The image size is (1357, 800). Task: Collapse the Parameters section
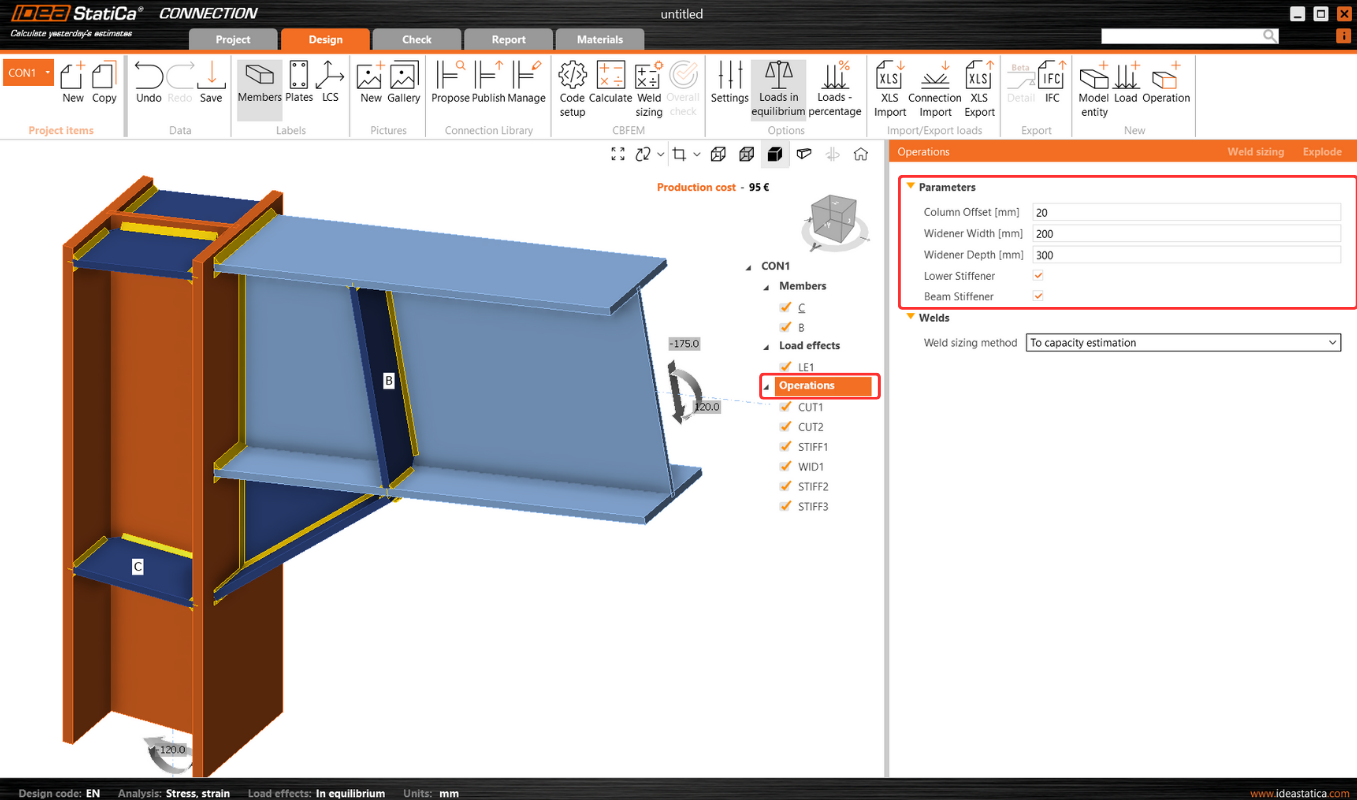pyautogui.click(x=910, y=187)
